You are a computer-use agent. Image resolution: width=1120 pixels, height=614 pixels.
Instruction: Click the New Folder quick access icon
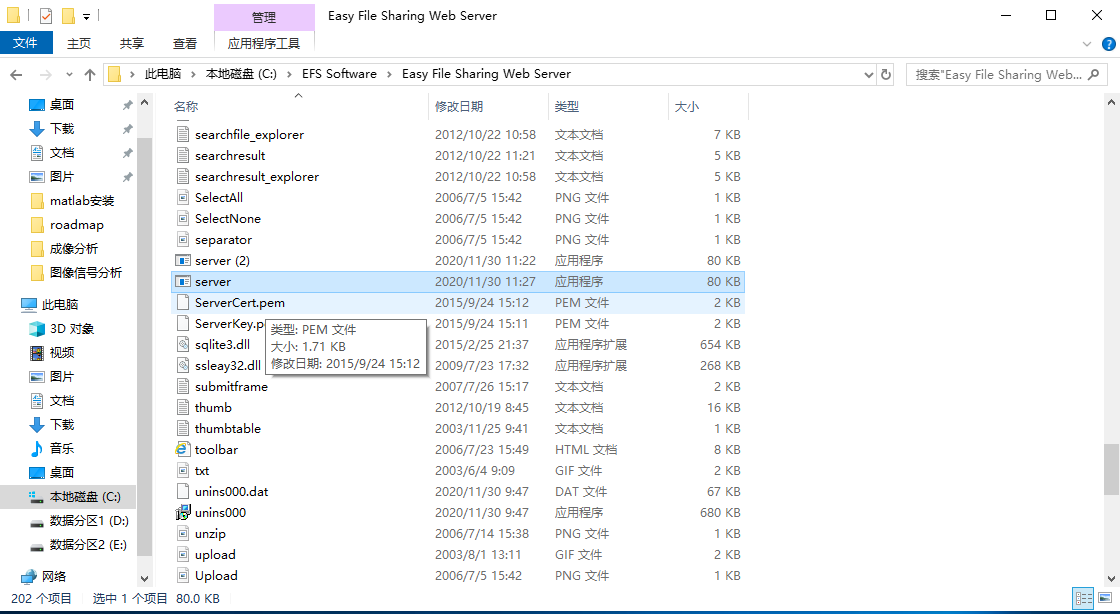coord(69,16)
